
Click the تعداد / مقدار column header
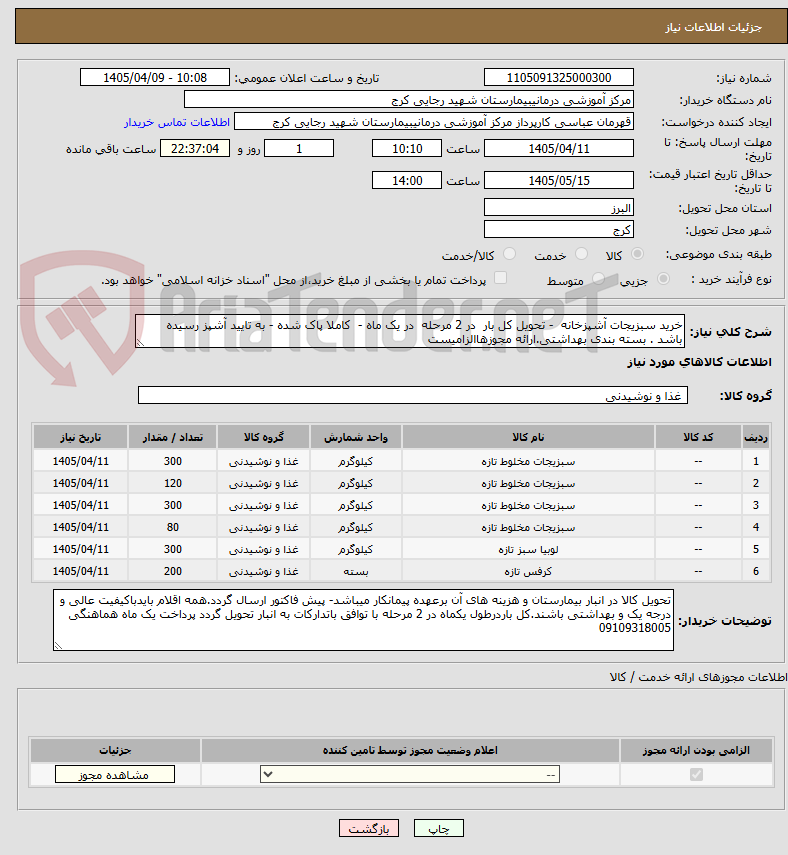pos(173,437)
